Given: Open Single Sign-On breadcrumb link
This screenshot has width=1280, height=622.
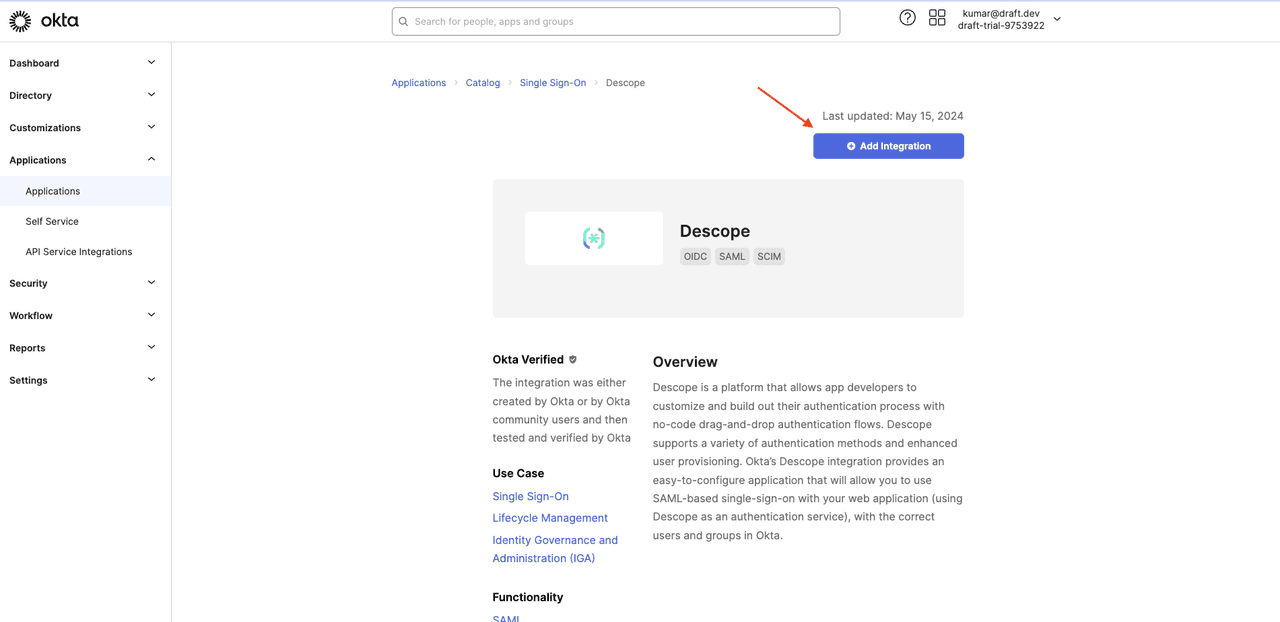Looking at the screenshot, I should click(x=553, y=83).
